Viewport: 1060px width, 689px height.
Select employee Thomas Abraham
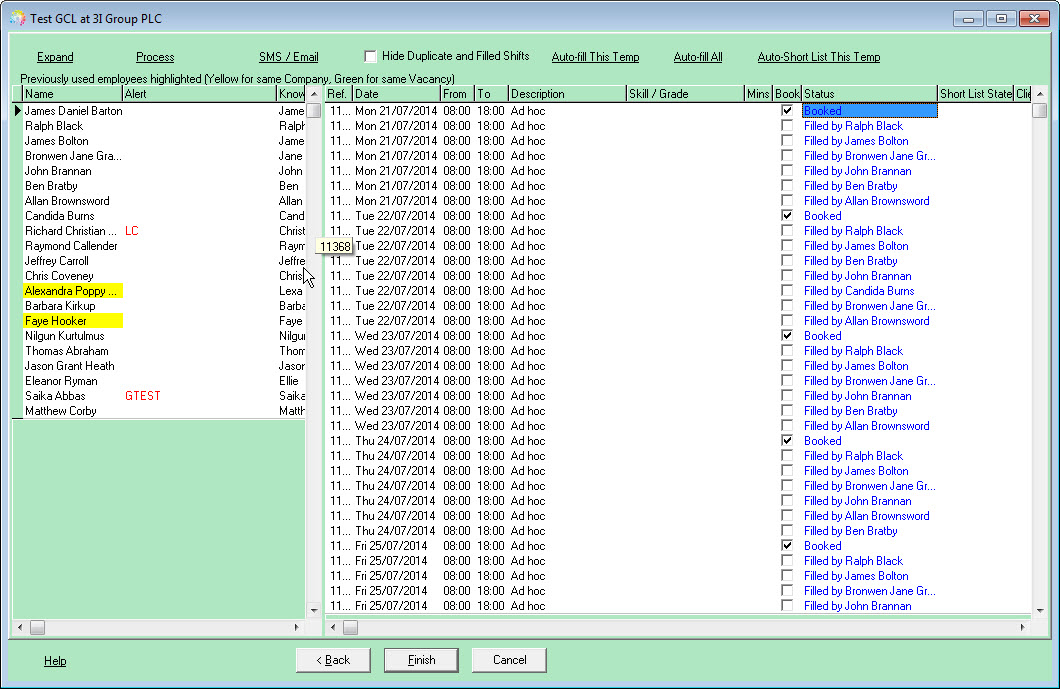[67, 351]
